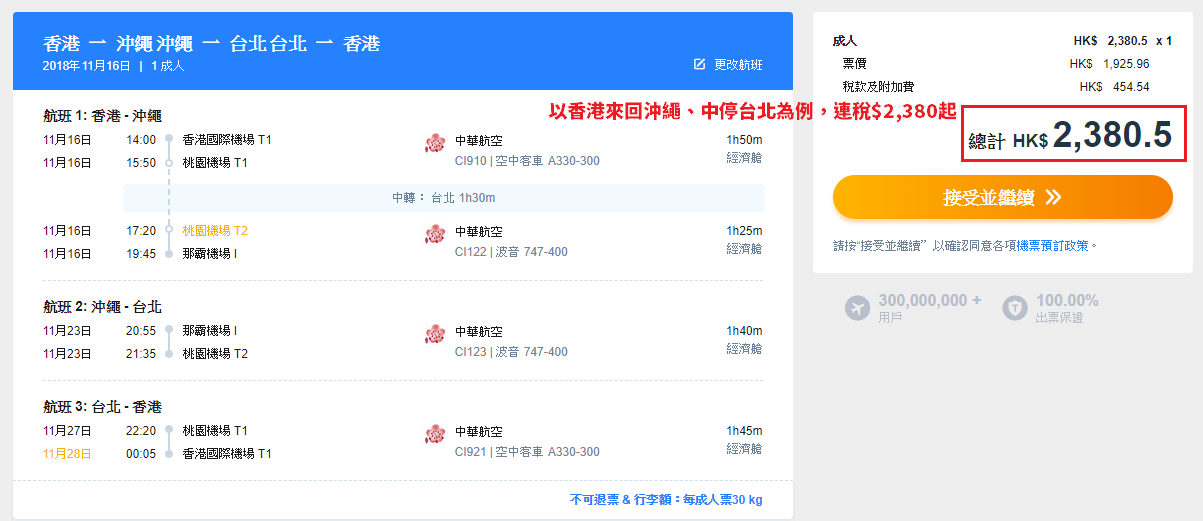Select the 航班 3: 台北 - 香港 heading
1203x521 pixels.
(x=102, y=407)
